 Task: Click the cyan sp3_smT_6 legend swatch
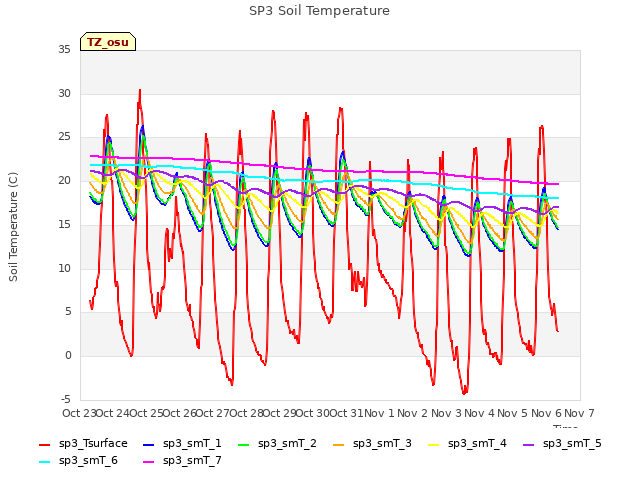click(44, 462)
